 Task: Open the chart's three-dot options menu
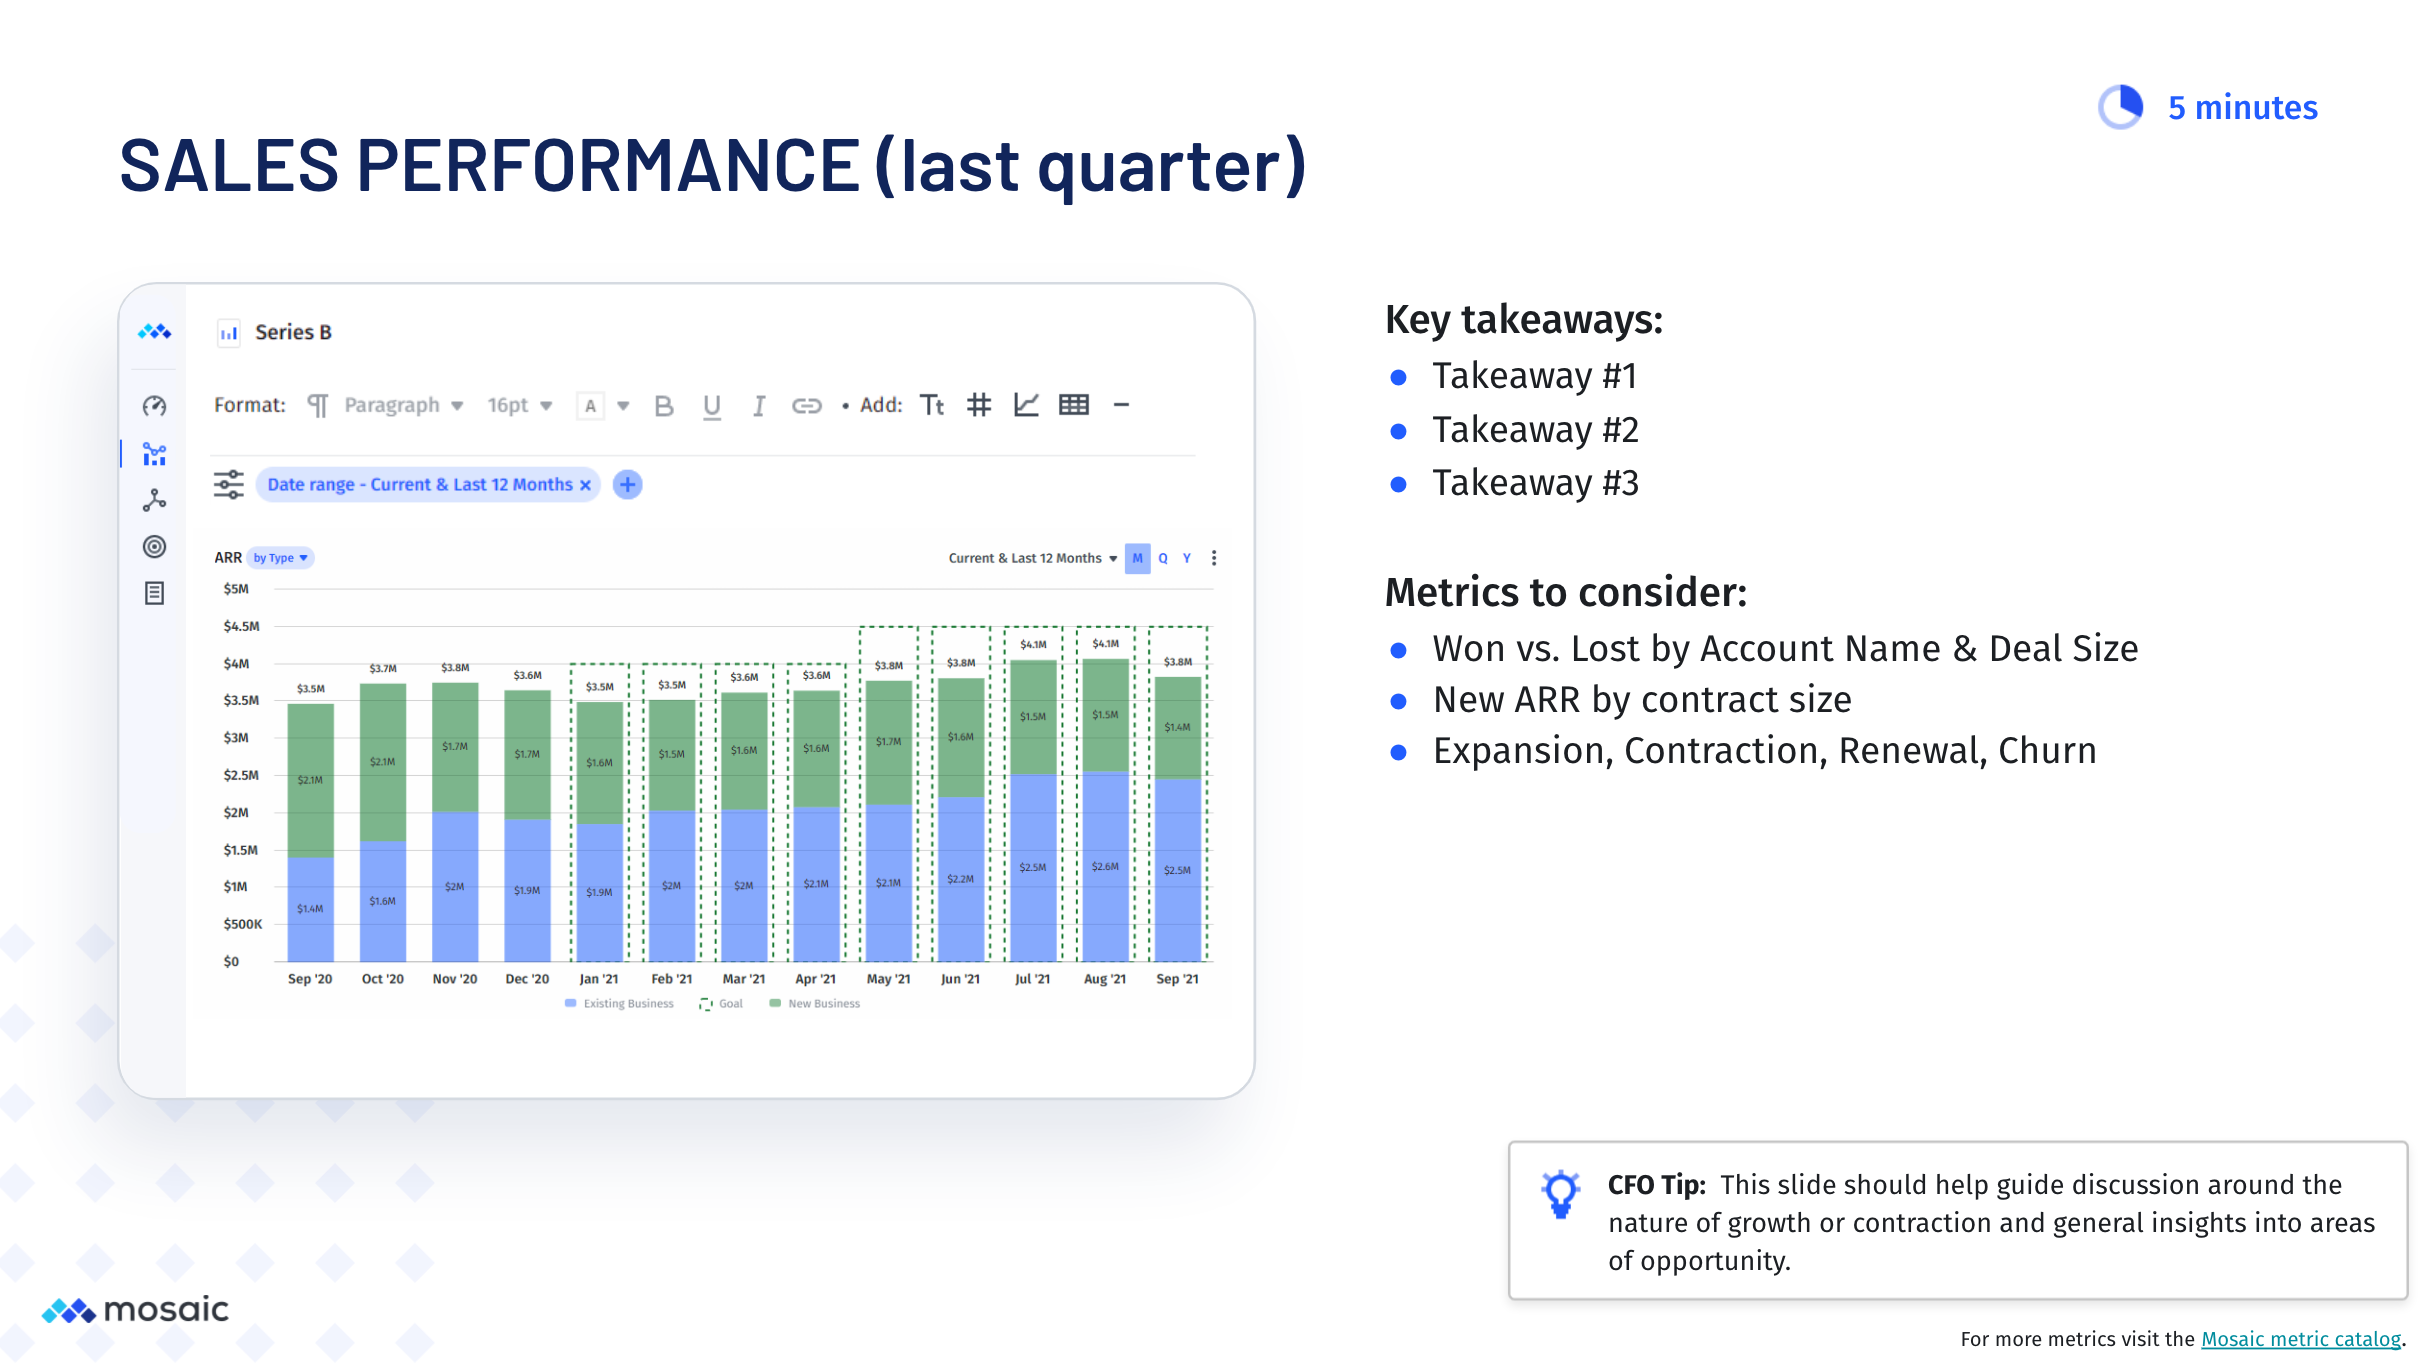pos(1213,558)
